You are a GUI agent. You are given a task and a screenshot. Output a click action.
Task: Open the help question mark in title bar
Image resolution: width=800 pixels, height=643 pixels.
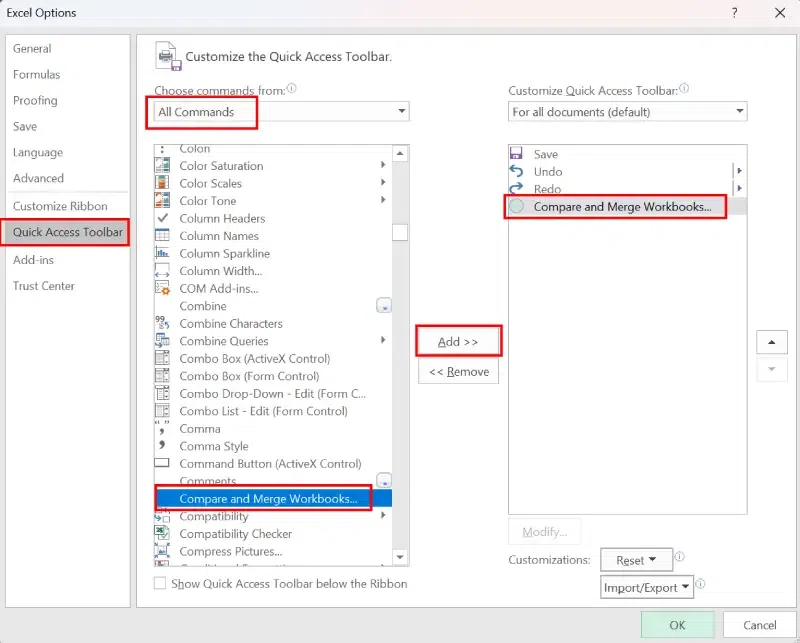tap(734, 13)
